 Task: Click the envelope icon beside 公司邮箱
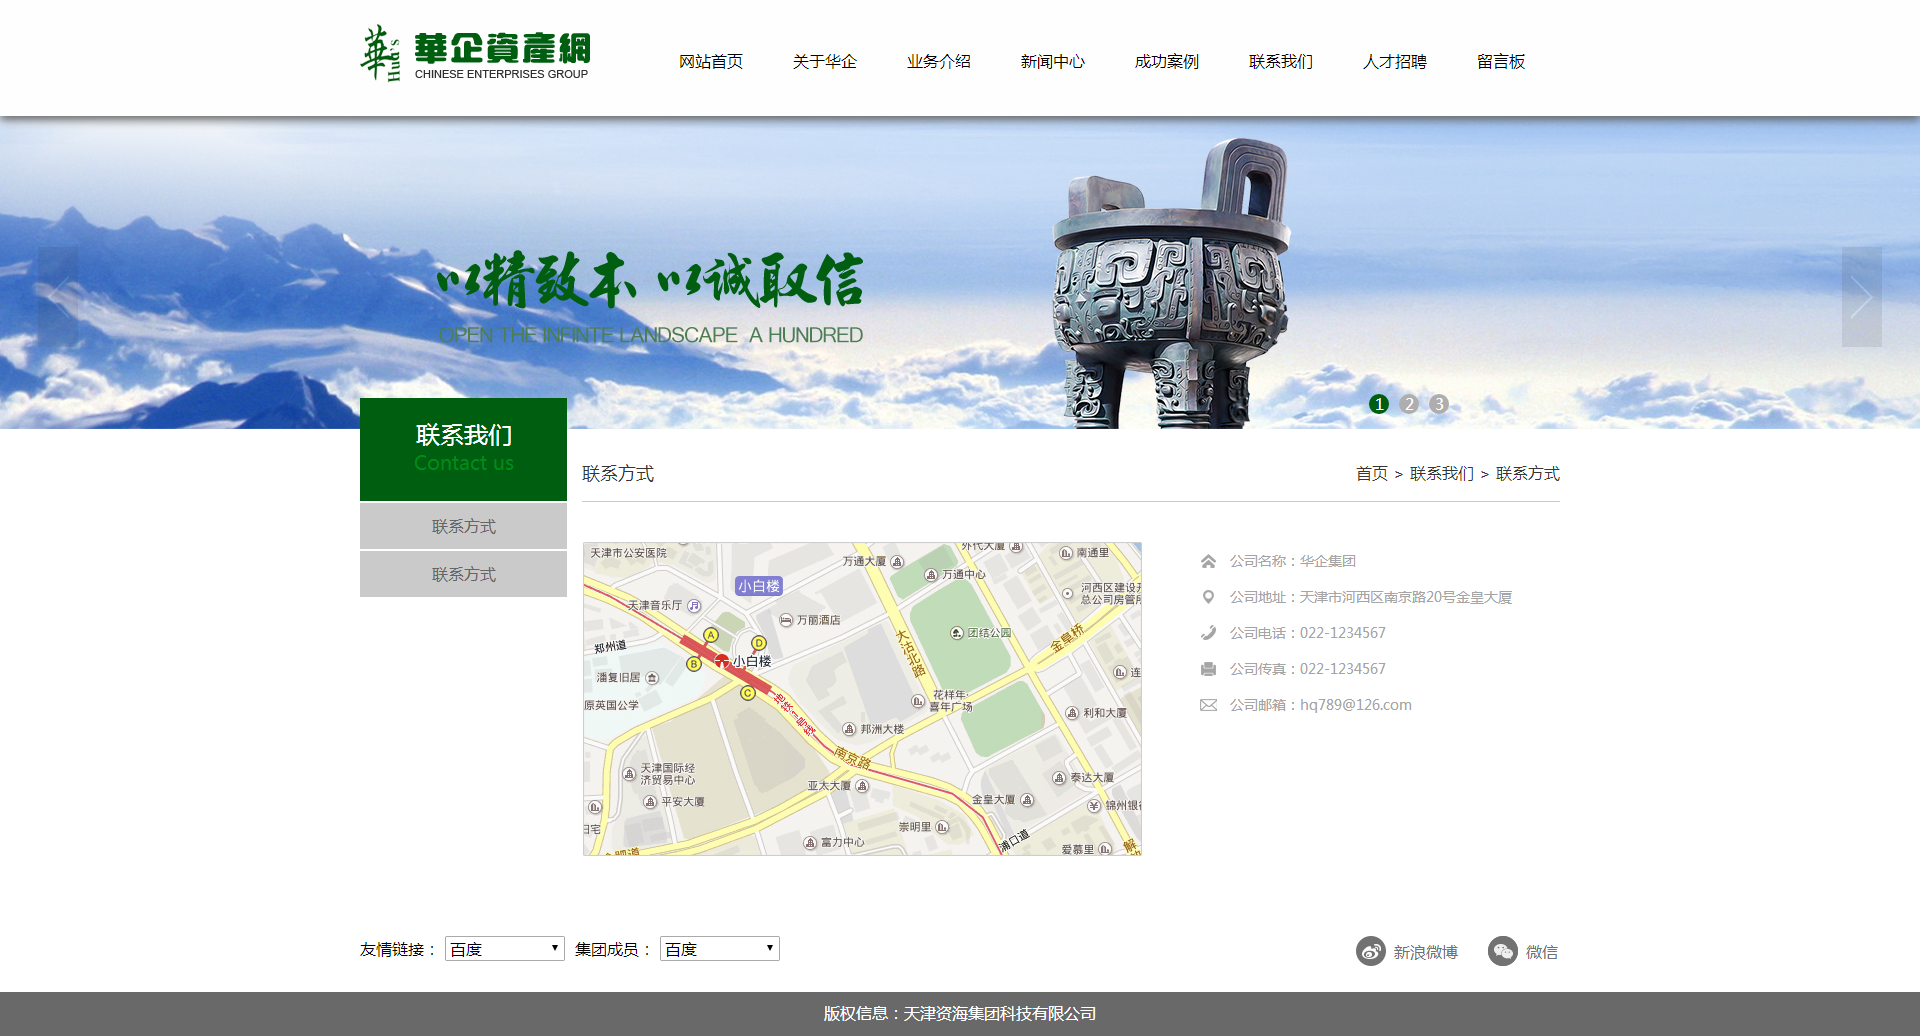point(1208,705)
